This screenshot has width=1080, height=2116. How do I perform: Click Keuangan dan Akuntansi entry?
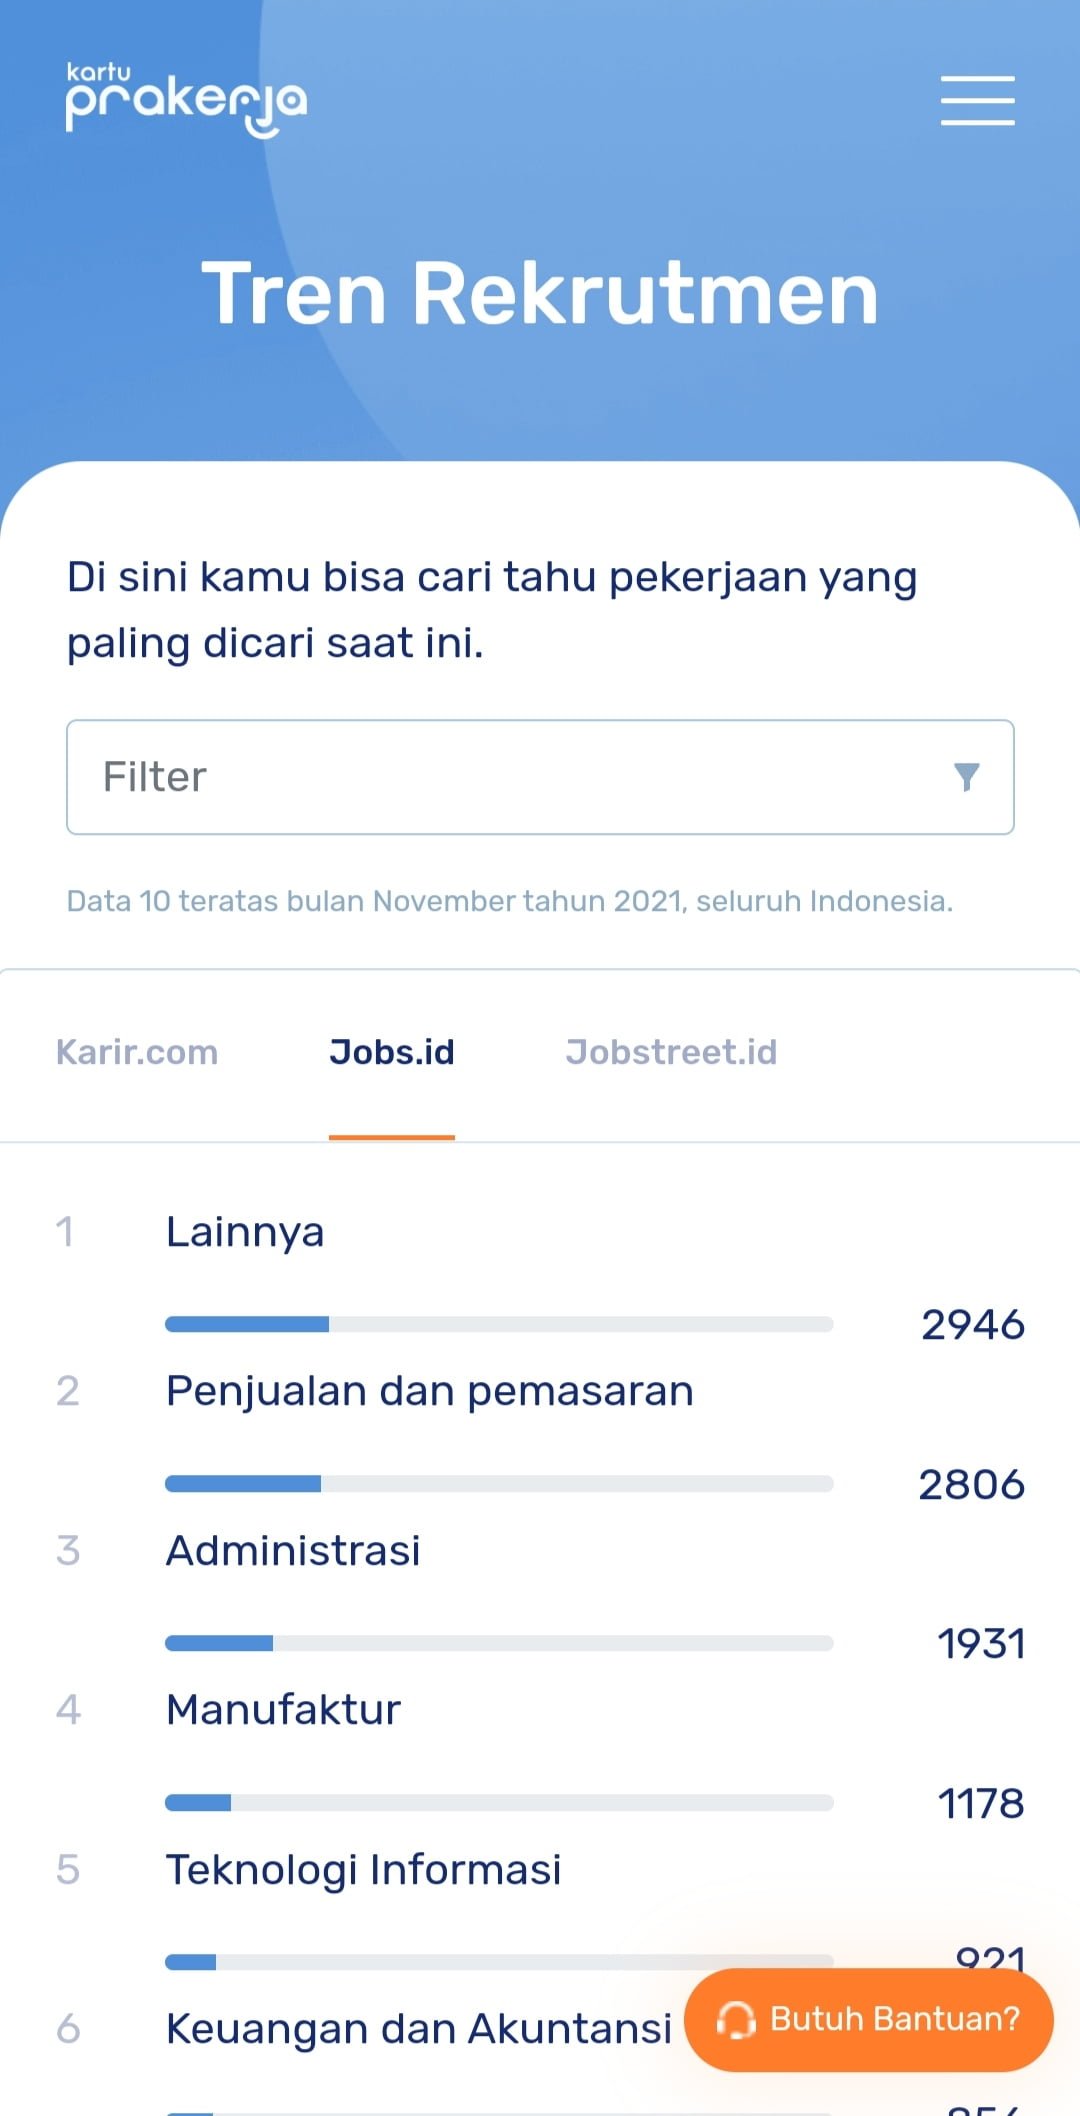click(419, 2029)
